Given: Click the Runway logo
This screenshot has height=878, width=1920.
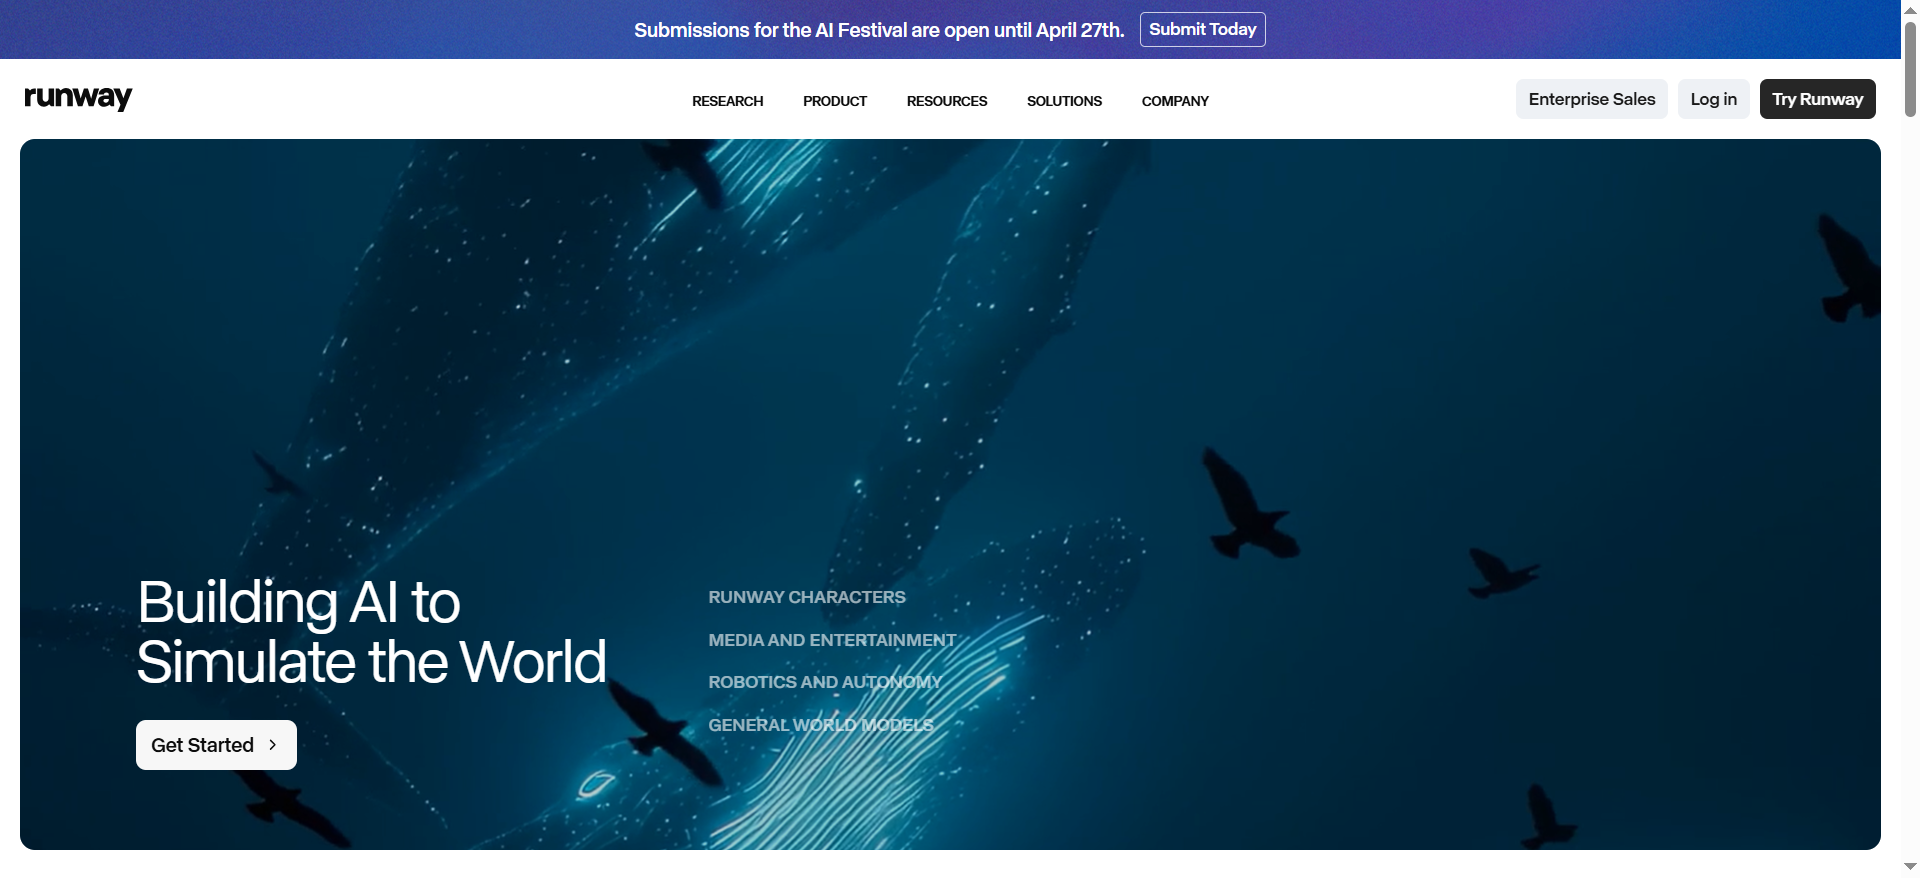Looking at the screenshot, I should pos(78,98).
